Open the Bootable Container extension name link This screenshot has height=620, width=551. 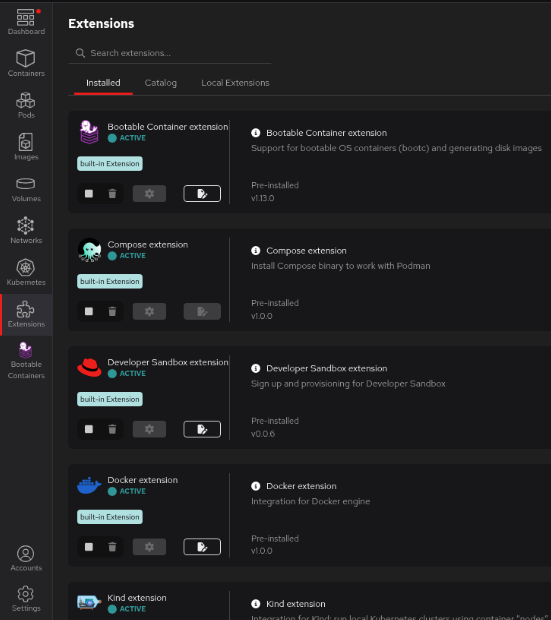tap(168, 127)
